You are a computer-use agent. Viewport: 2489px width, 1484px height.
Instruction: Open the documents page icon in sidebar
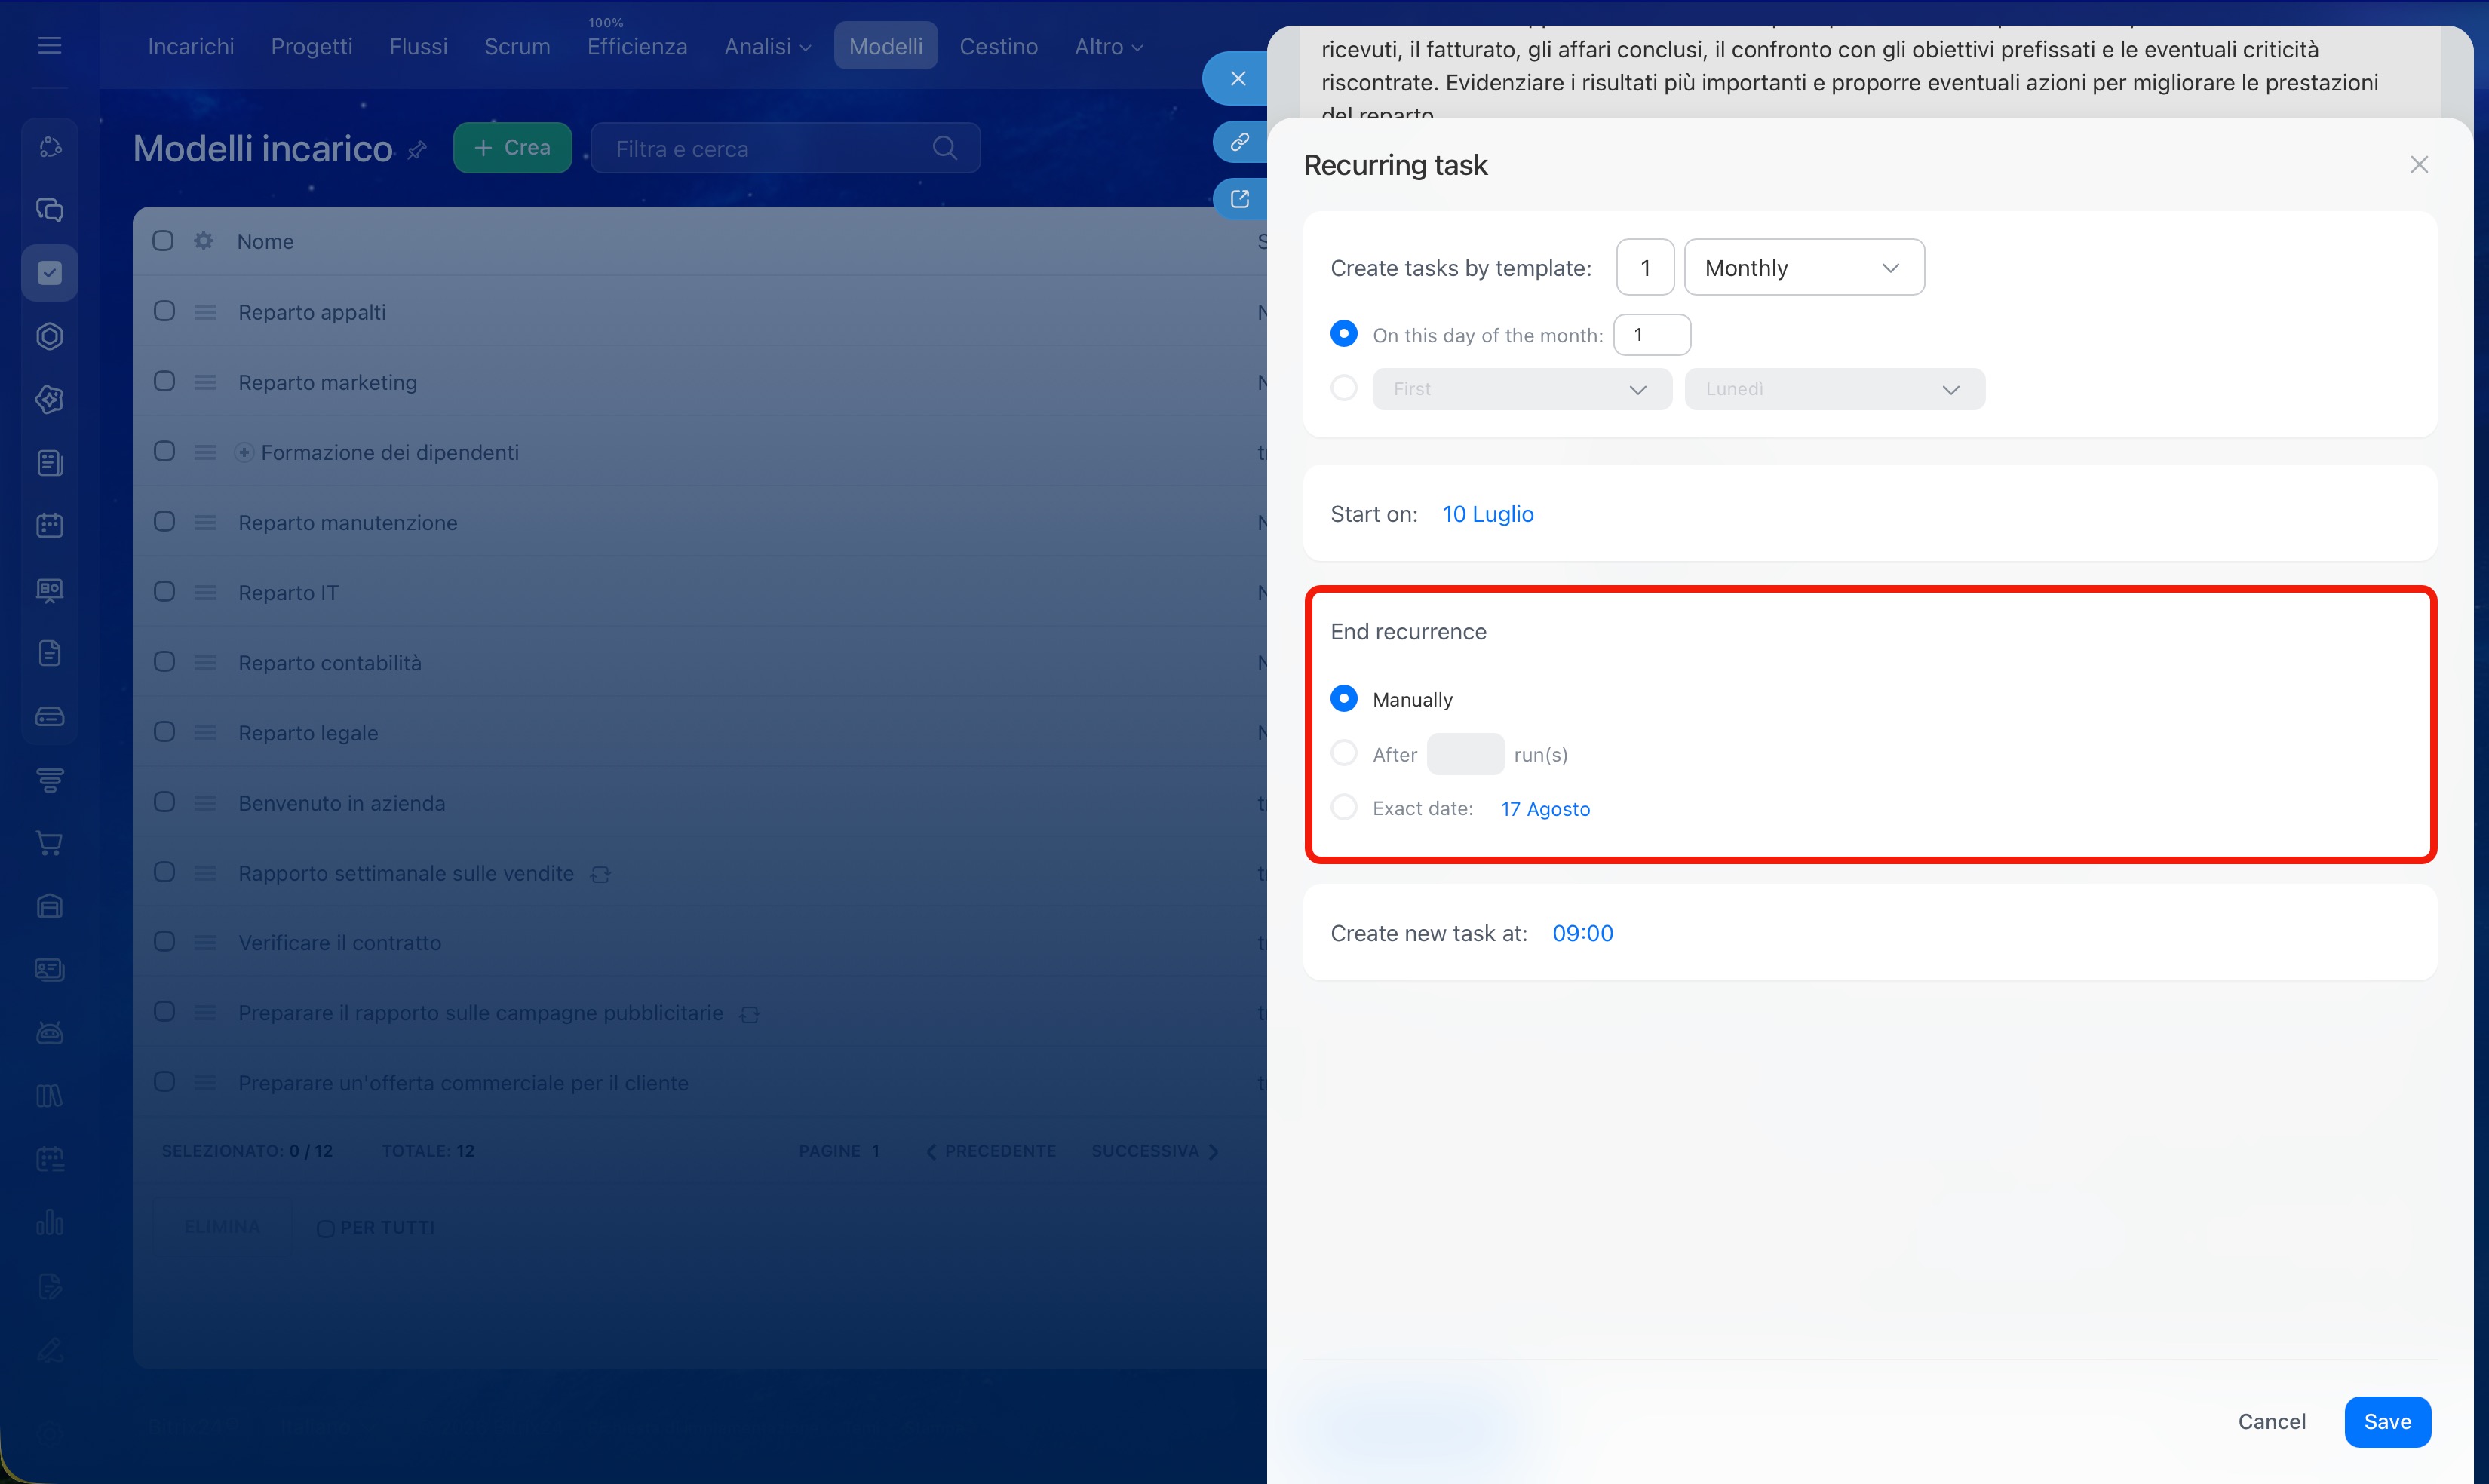click(50, 653)
